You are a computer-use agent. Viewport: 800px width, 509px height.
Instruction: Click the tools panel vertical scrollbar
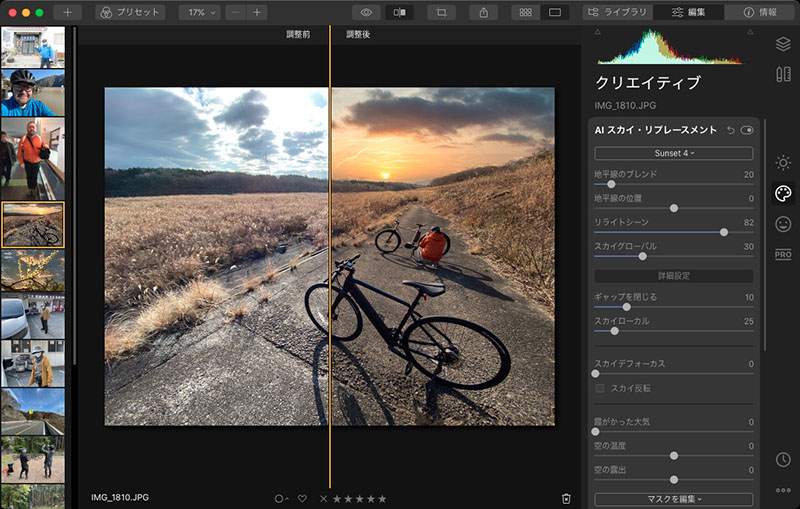coord(765,235)
